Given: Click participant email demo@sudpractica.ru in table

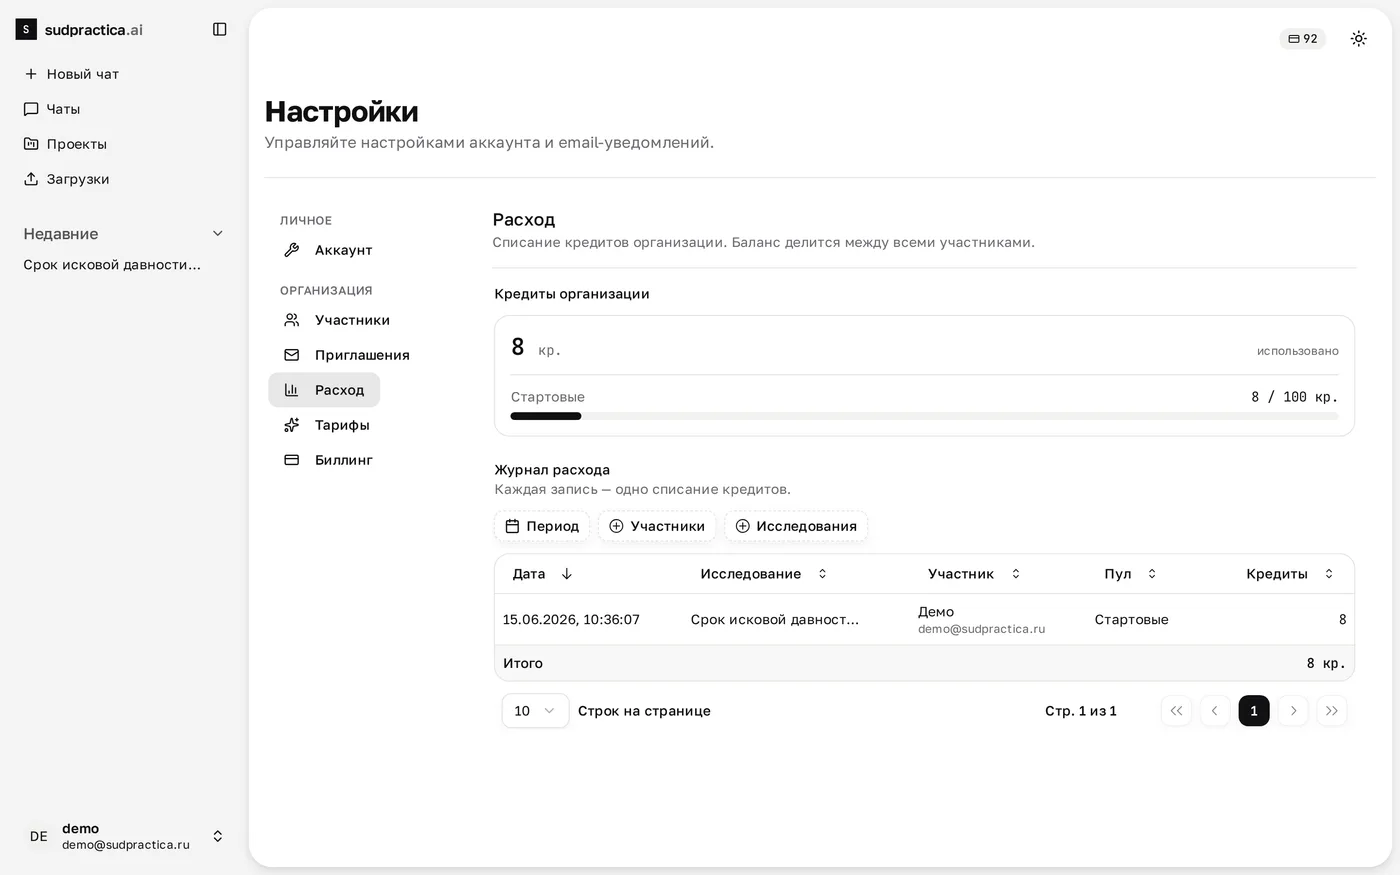Looking at the screenshot, I should coord(981,629).
